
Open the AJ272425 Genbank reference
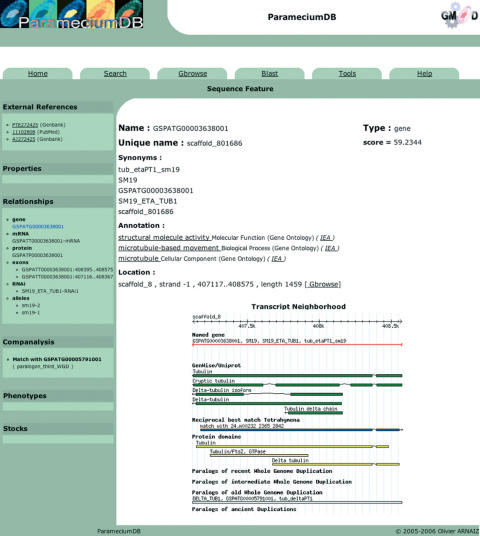pyautogui.click(x=24, y=139)
